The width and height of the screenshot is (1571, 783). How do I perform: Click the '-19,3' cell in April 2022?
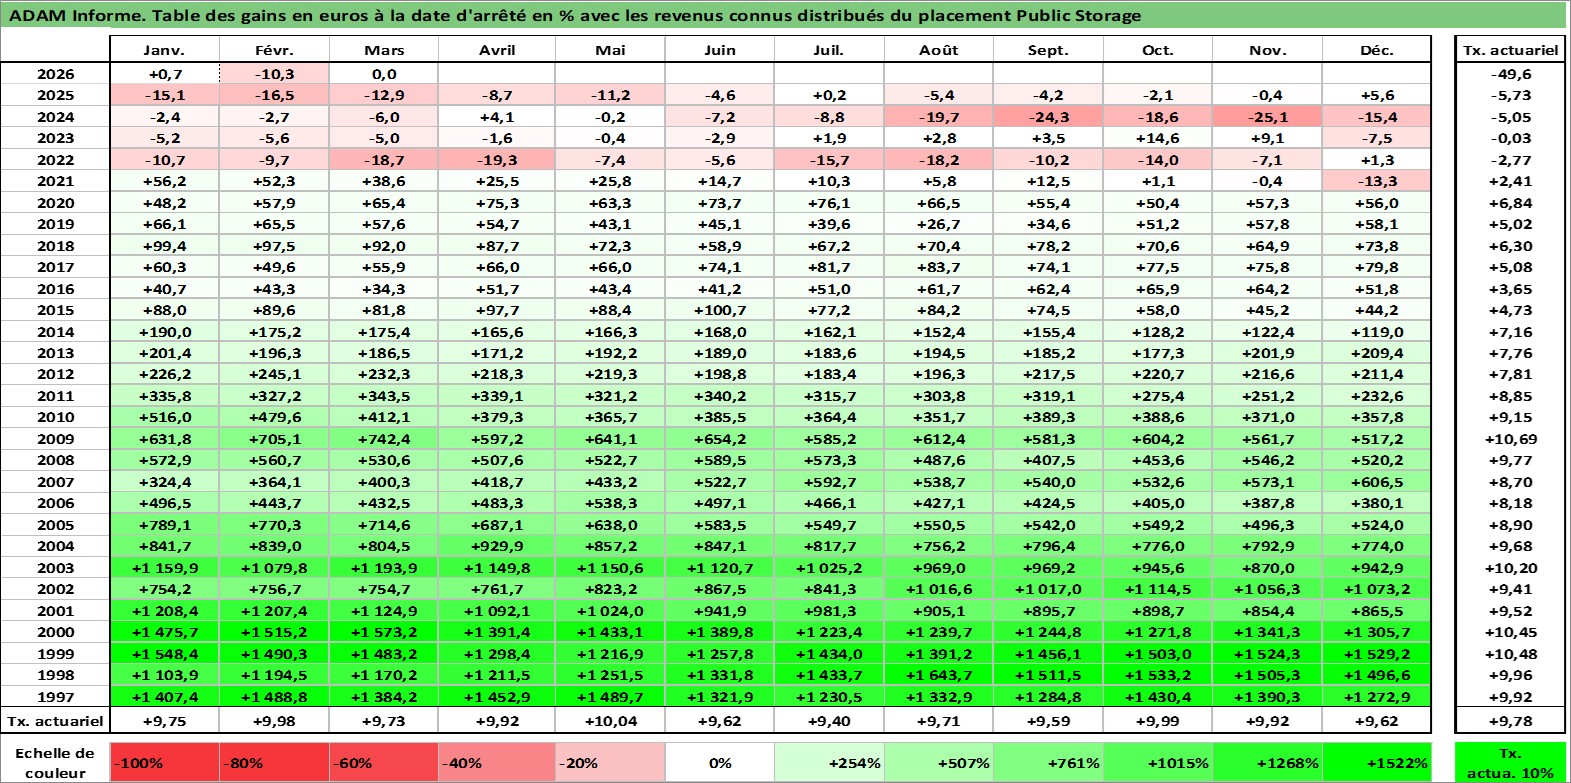497,160
